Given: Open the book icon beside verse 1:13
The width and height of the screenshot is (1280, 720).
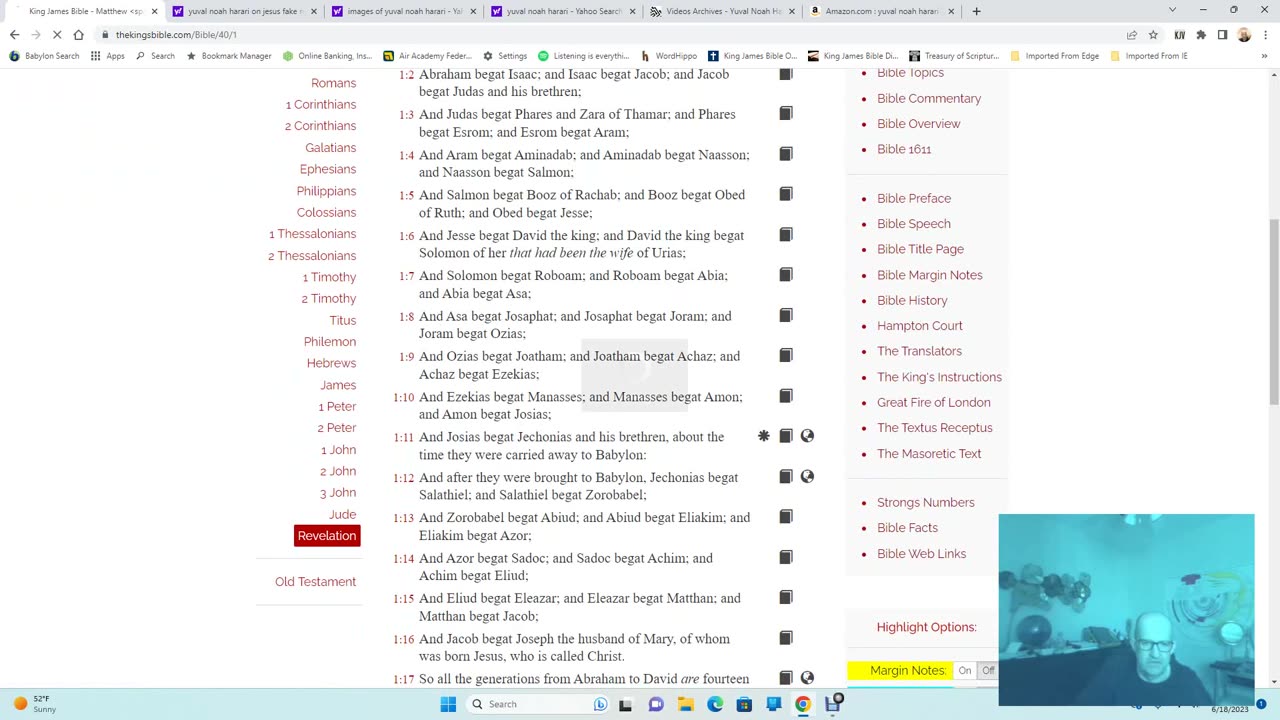Looking at the screenshot, I should (x=786, y=517).
